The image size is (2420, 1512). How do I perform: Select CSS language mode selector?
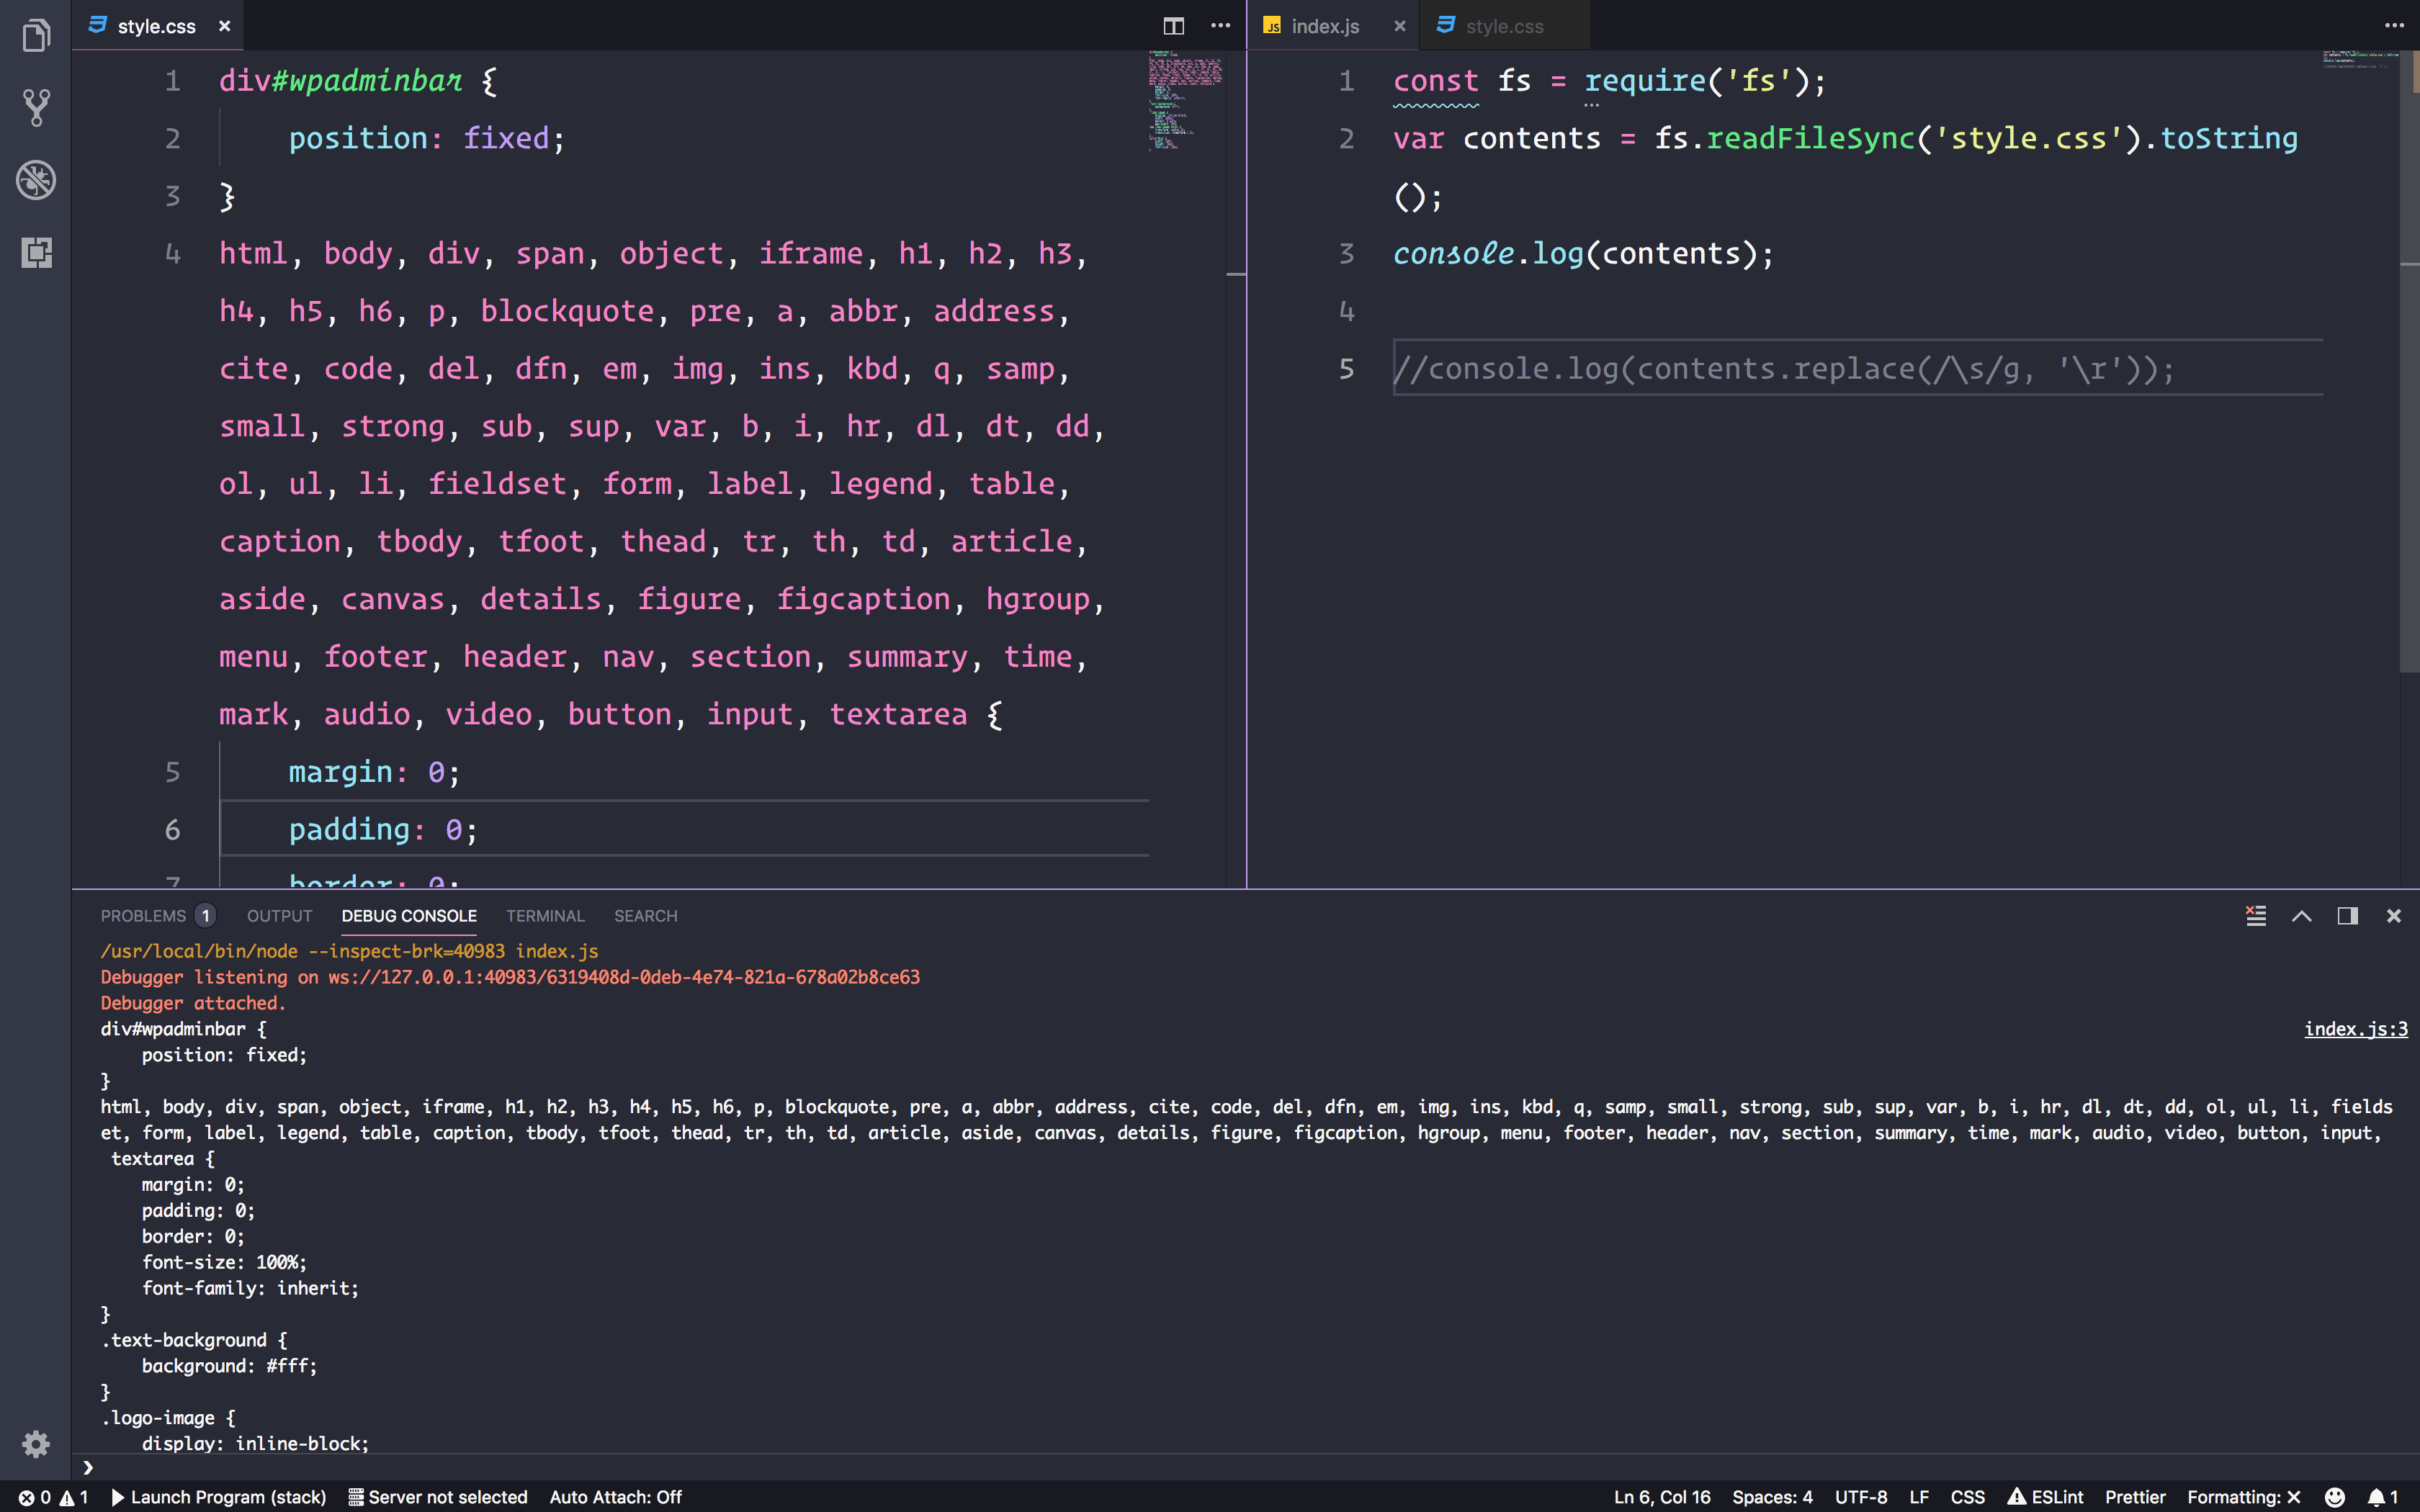pyautogui.click(x=1967, y=1497)
